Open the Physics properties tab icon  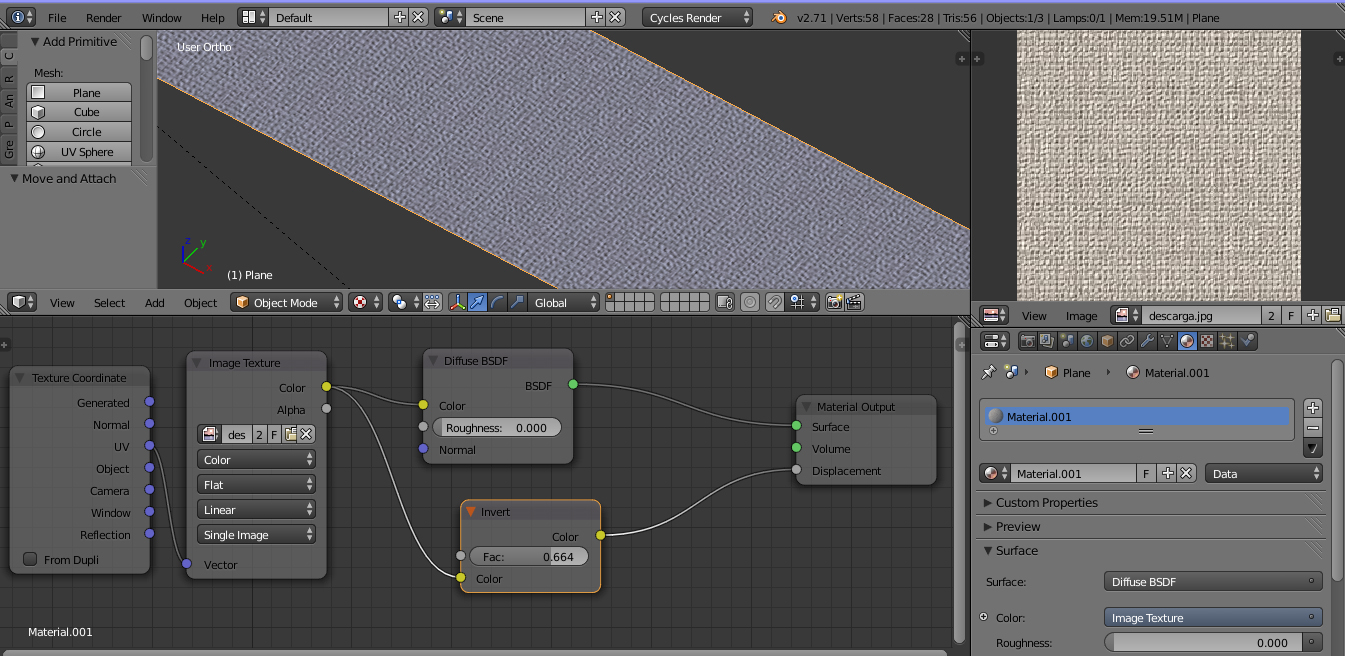coord(1247,341)
